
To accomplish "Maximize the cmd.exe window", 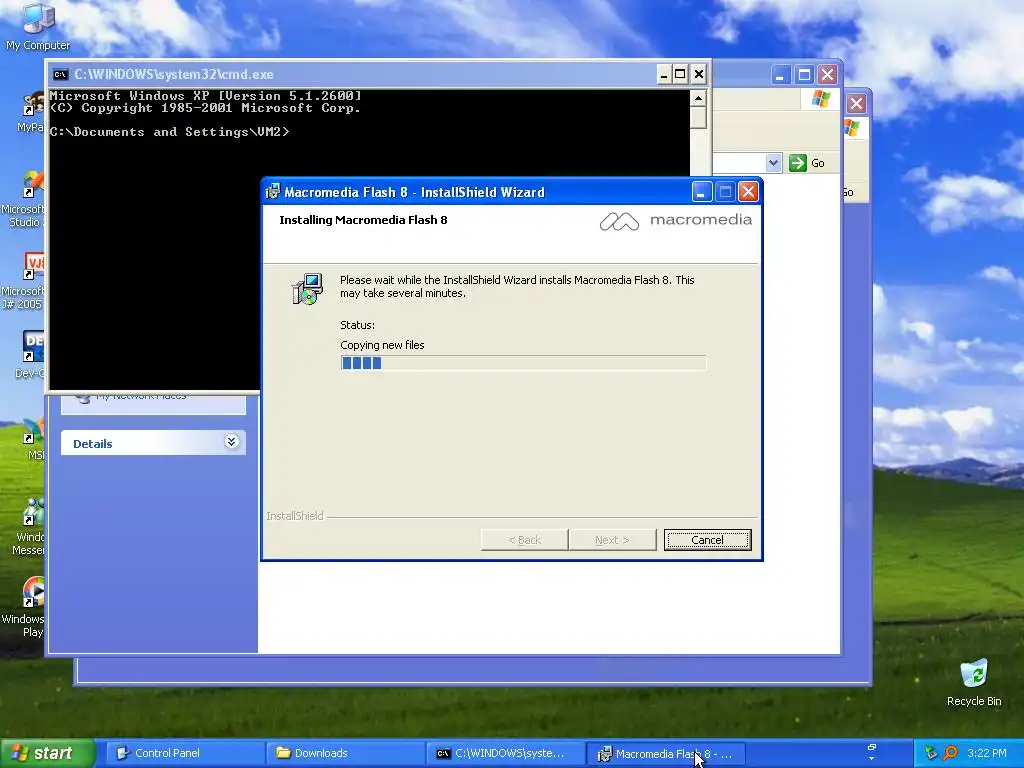I will tap(680, 74).
